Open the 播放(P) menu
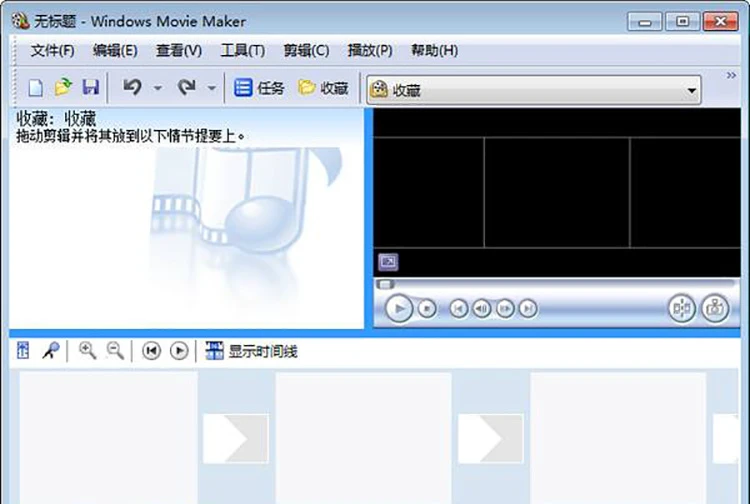Viewport: 750px width, 504px height. [370, 50]
